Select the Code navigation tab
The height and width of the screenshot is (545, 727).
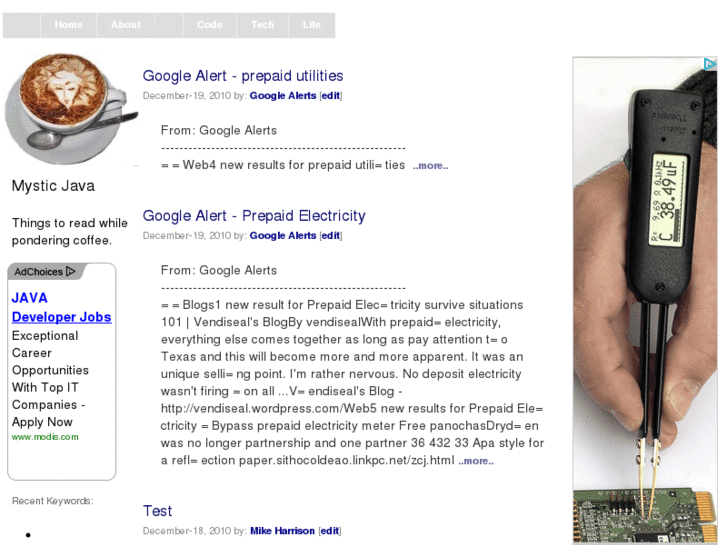210,25
